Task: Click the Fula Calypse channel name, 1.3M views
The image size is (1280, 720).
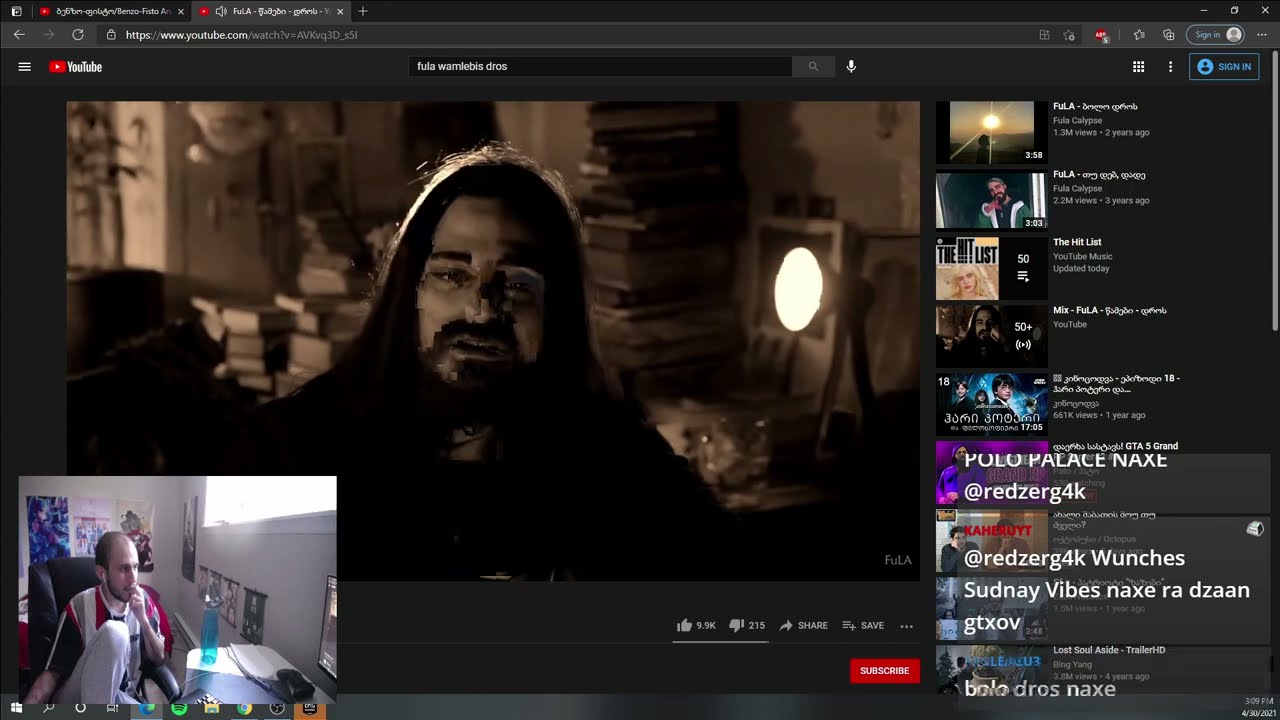Action: pos(1078,120)
